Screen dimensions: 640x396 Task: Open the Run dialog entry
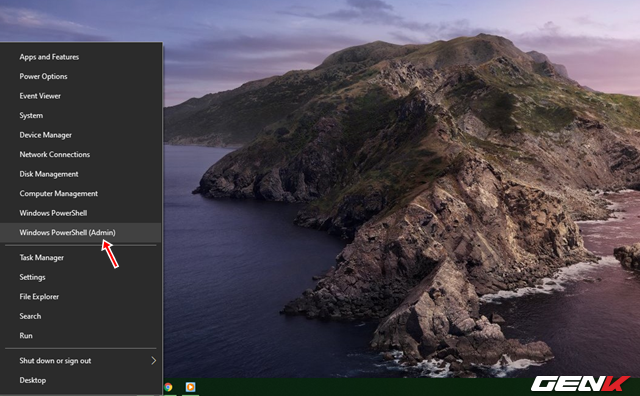click(x=81, y=336)
